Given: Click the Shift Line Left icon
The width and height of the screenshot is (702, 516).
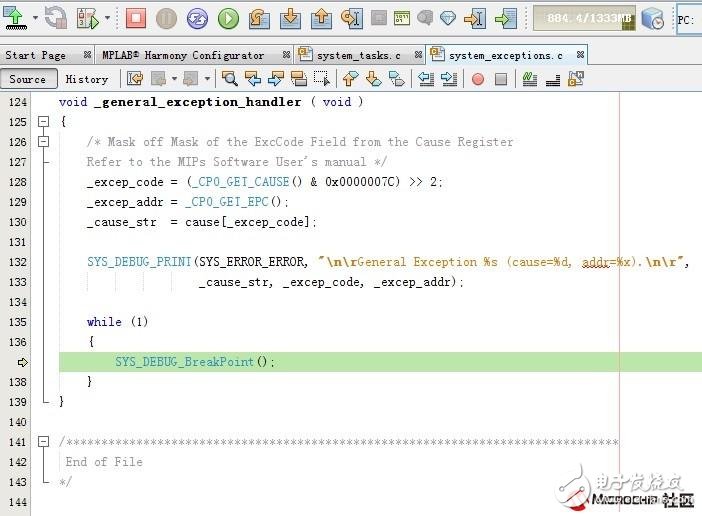Looking at the screenshot, I should (x=425, y=79).
